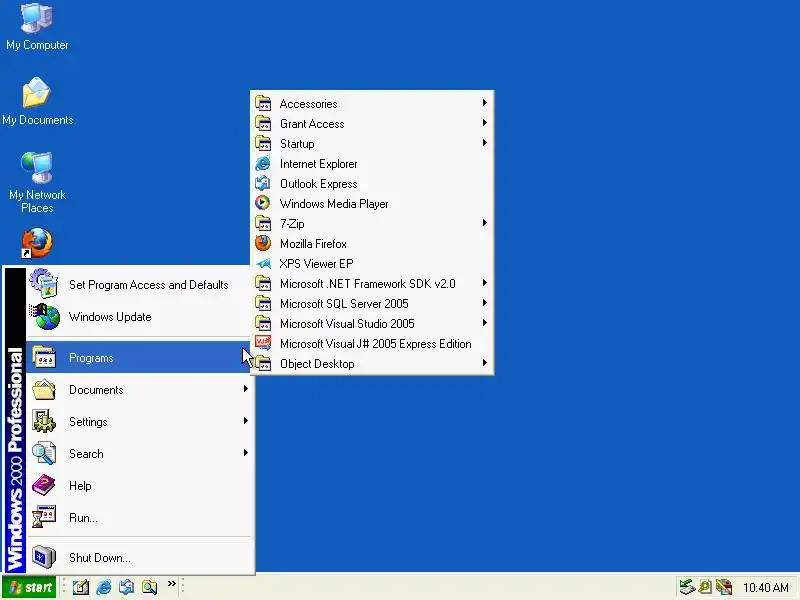Click the Outlook Express icon in Programs menu
This screenshot has height=600, width=800.
pos(263,184)
